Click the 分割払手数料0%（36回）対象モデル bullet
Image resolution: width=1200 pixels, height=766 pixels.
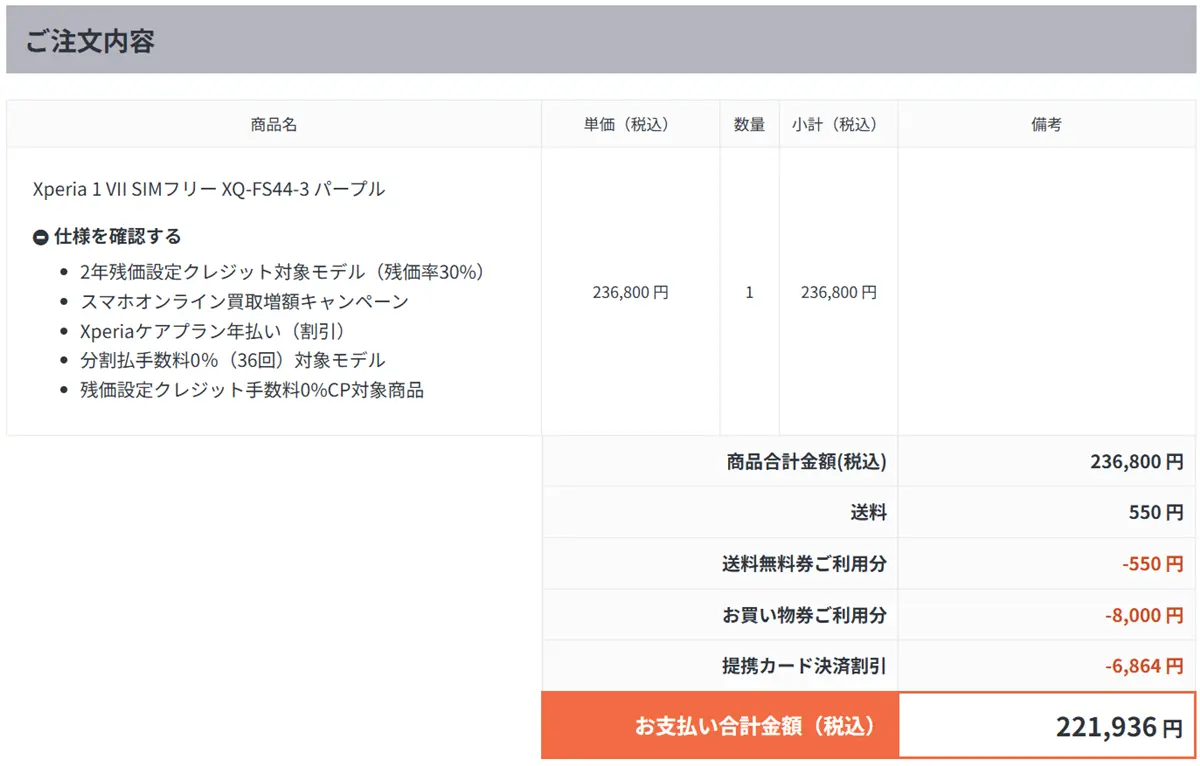point(232,360)
